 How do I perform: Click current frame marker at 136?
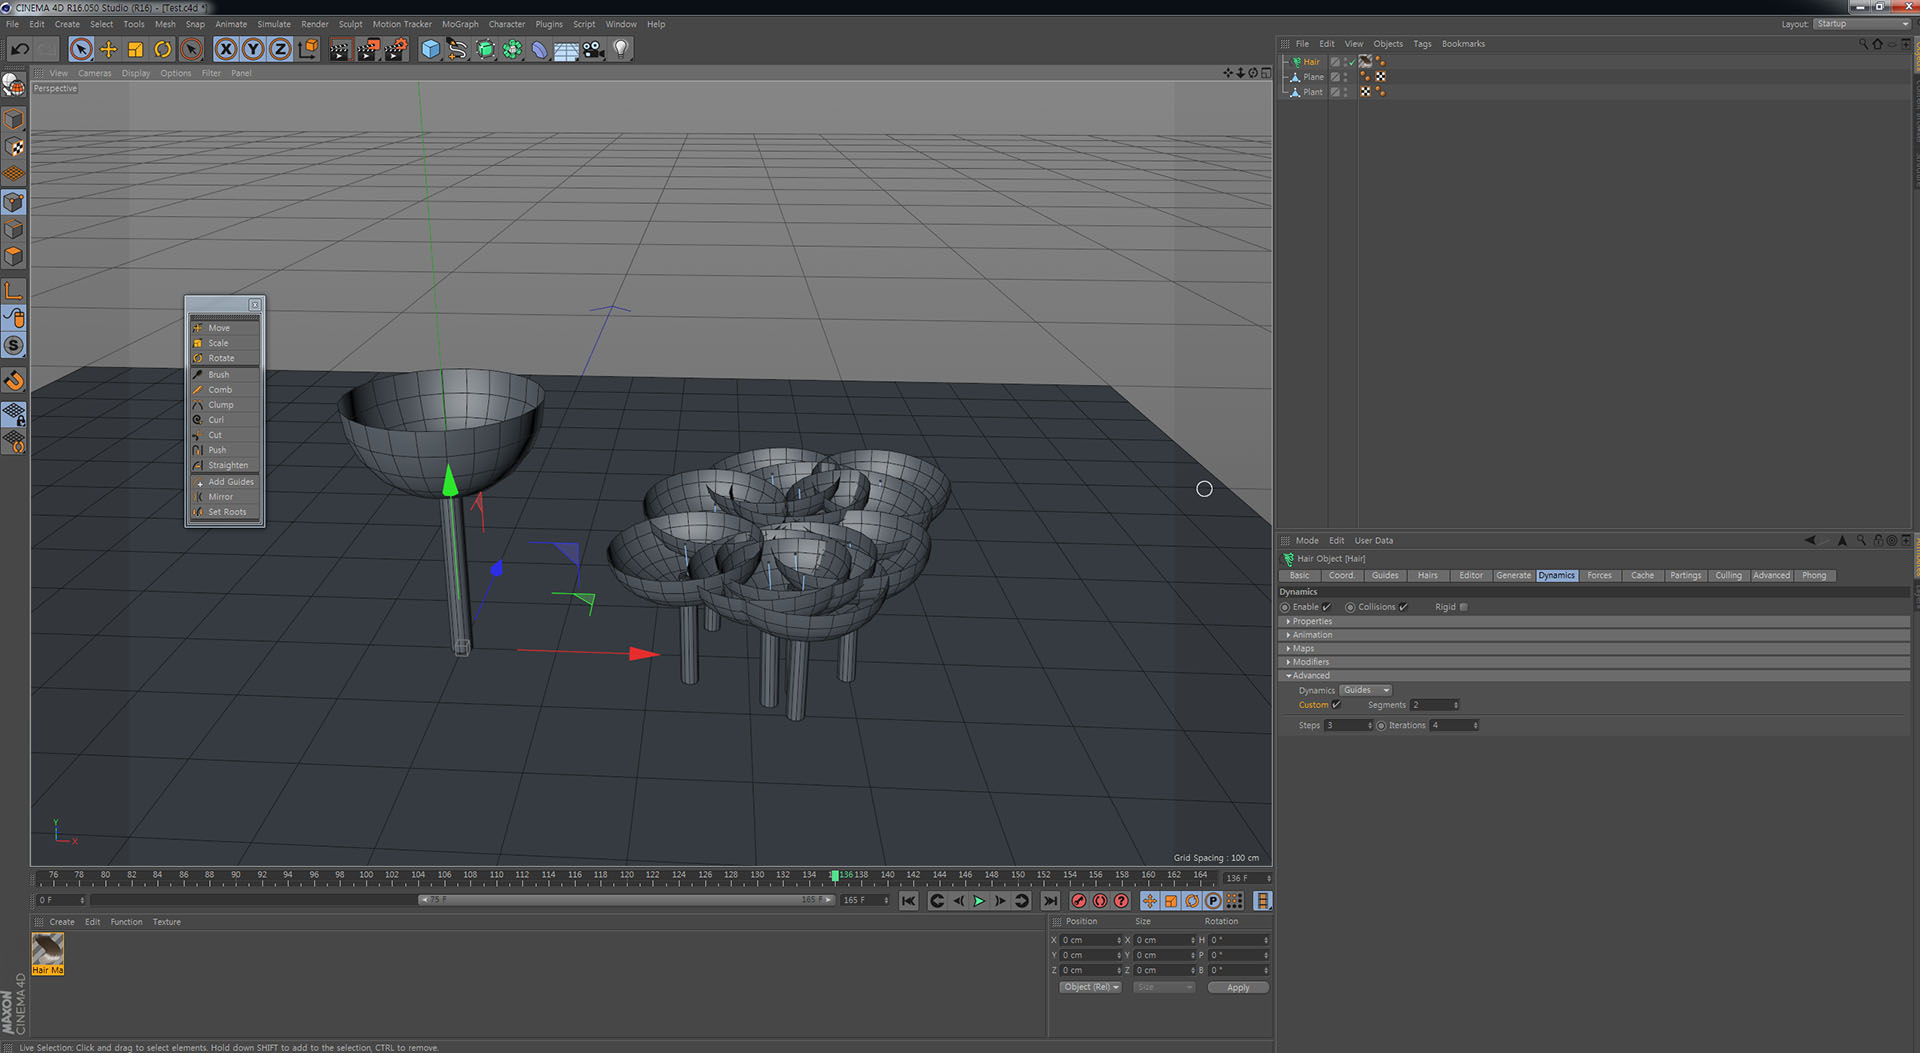(835, 876)
